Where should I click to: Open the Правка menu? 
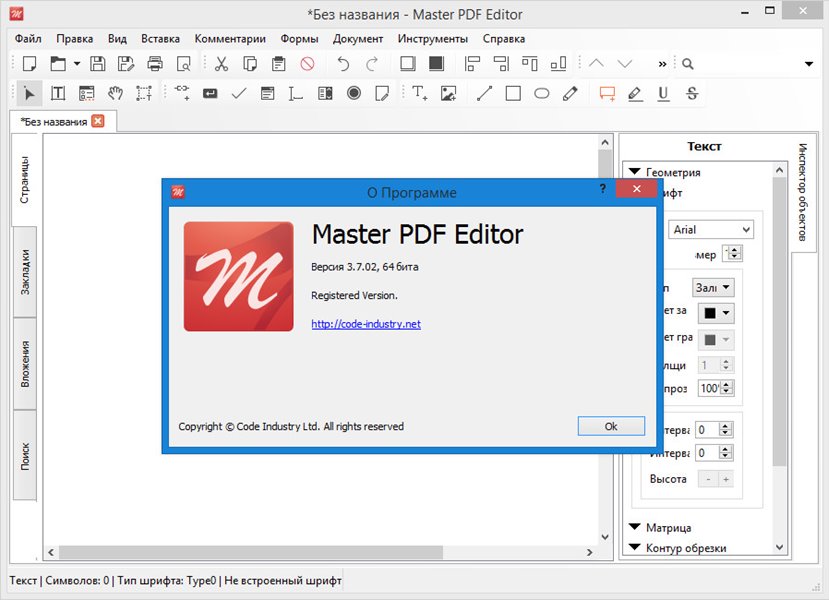[x=75, y=39]
